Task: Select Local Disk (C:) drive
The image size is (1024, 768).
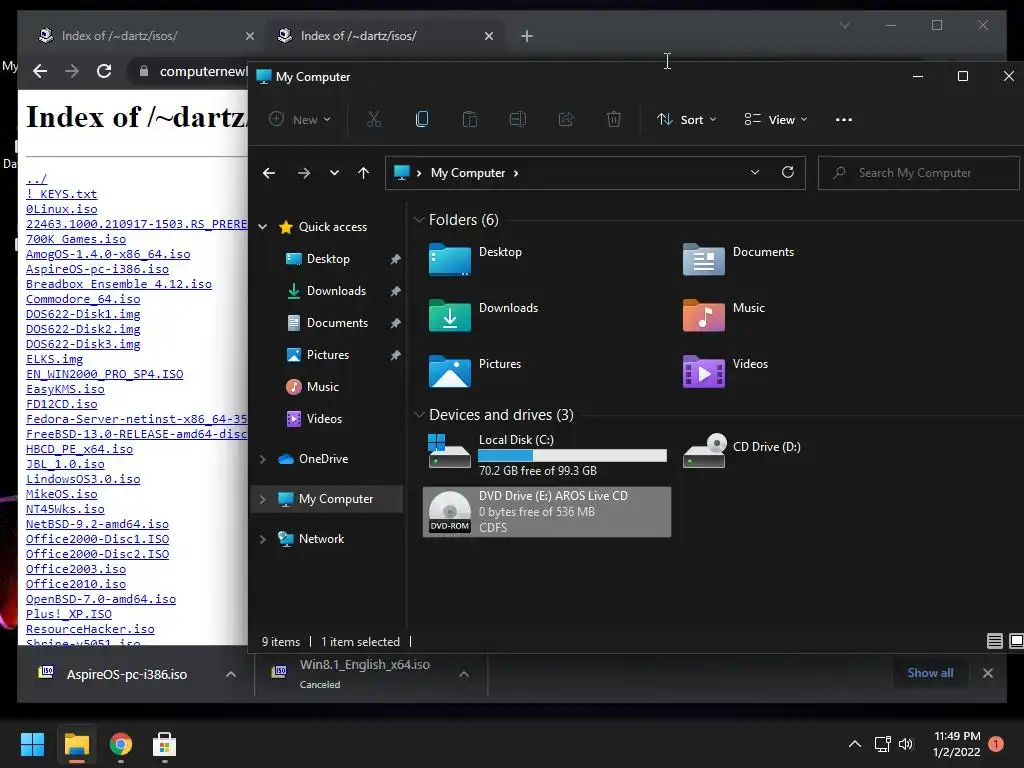Action: point(547,455)
